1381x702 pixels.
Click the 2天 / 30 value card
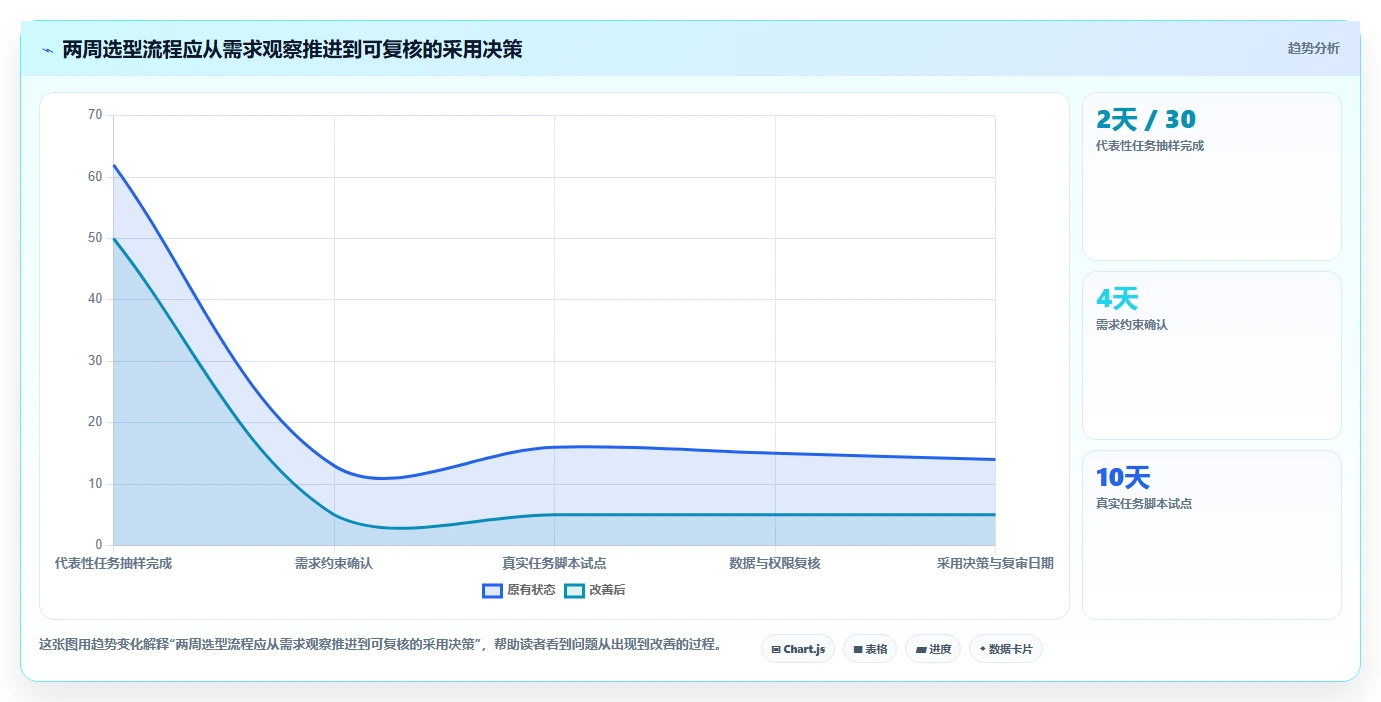coord(1211,176)
